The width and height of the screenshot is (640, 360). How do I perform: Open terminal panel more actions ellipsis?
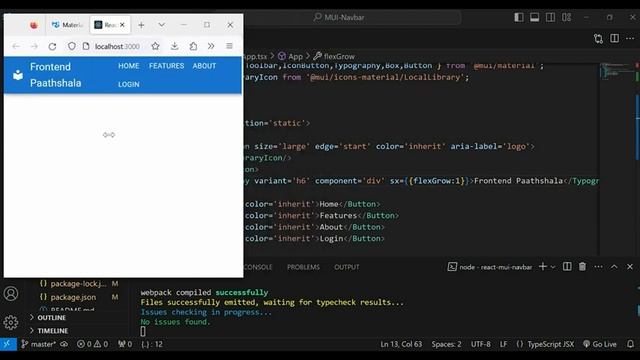[x=598, y=267]
